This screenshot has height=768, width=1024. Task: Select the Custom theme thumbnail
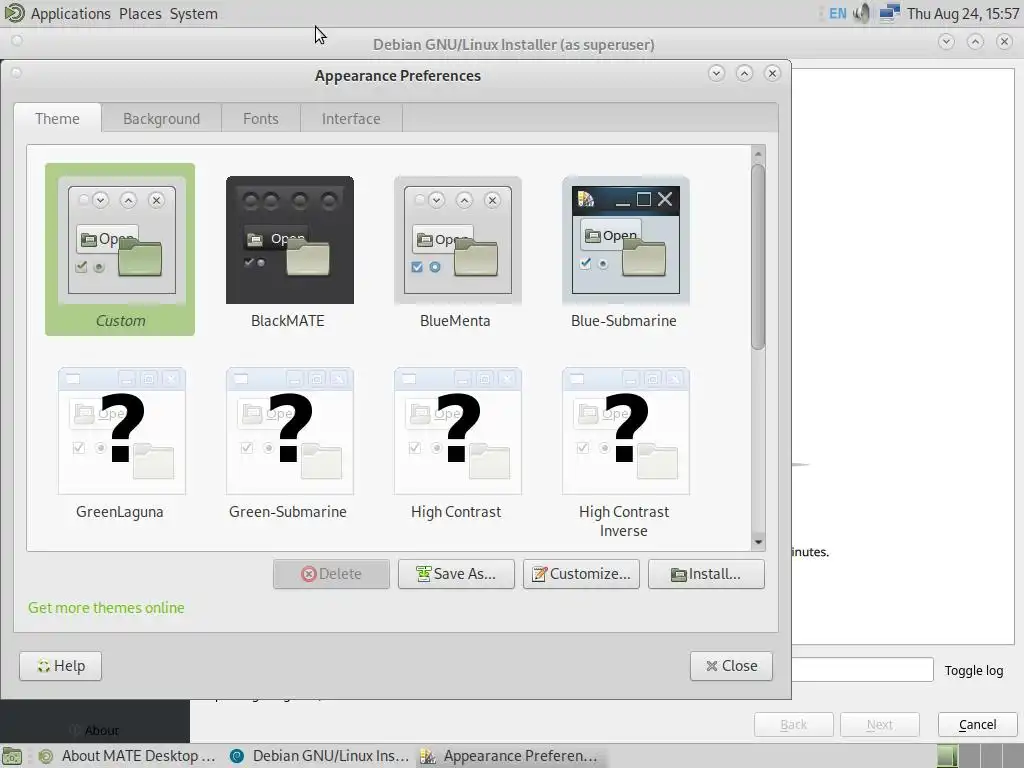tap(120, 249)
